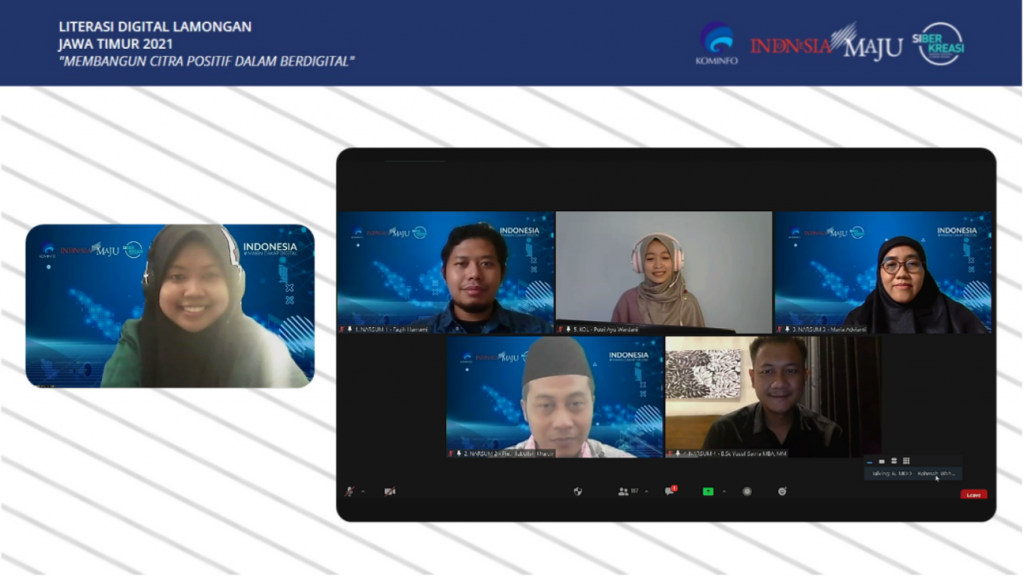Select the minimized strip view icon
Viewport: 1024px width, 577px height.
(870, 460)
